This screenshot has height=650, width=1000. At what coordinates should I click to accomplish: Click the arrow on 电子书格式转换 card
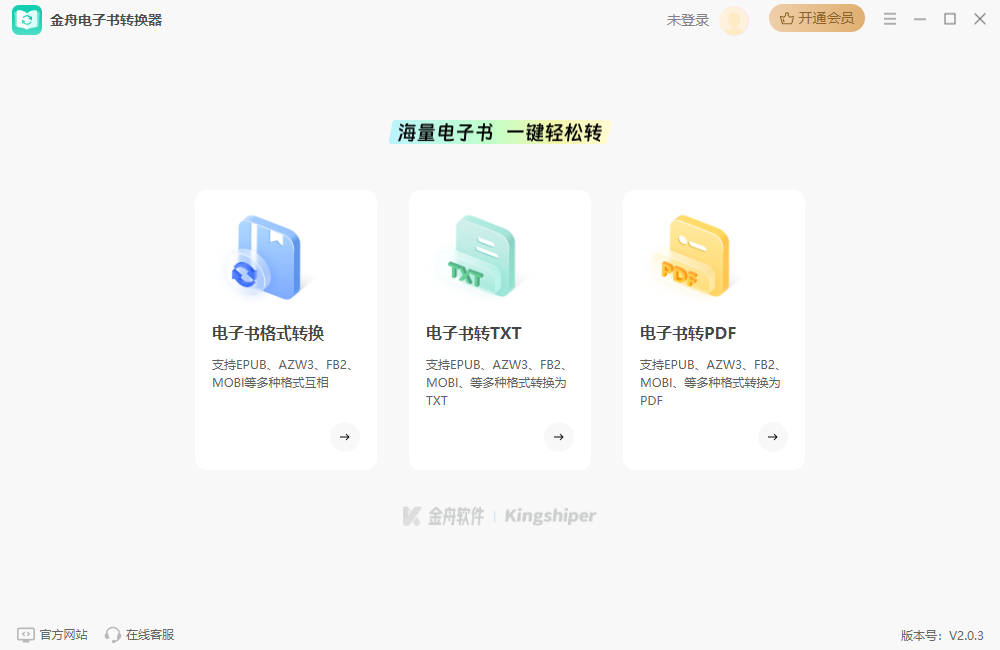coord(345,437)
